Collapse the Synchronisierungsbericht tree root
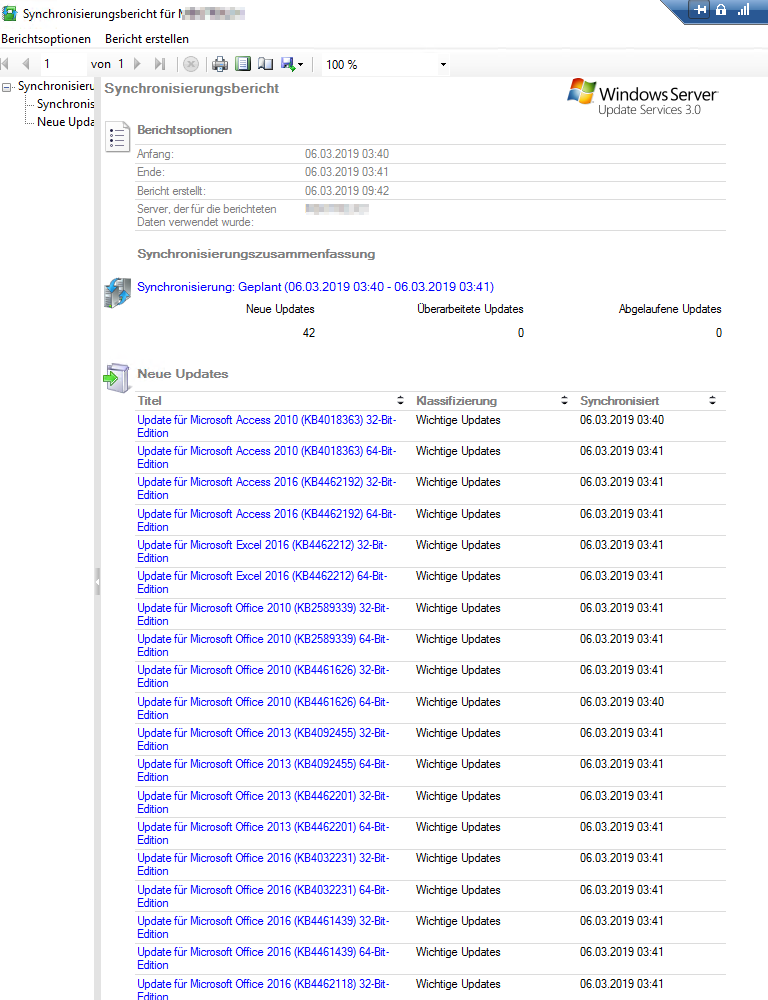This screenshot has width=768, height=1000. click(6, 87)
